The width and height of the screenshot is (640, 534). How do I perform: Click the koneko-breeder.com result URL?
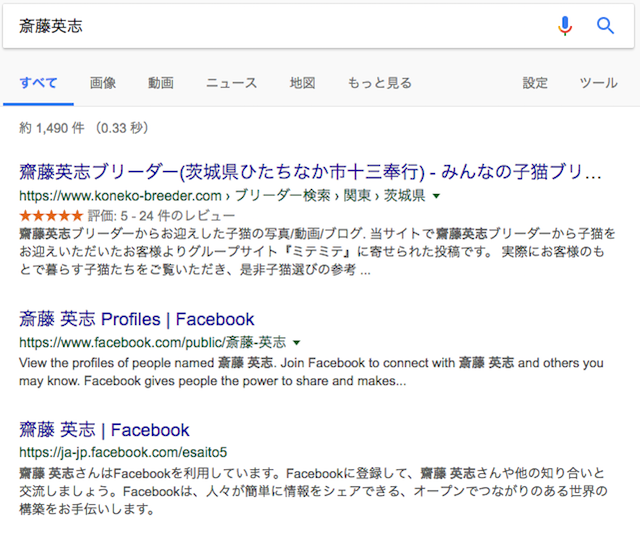pos(222,196)
